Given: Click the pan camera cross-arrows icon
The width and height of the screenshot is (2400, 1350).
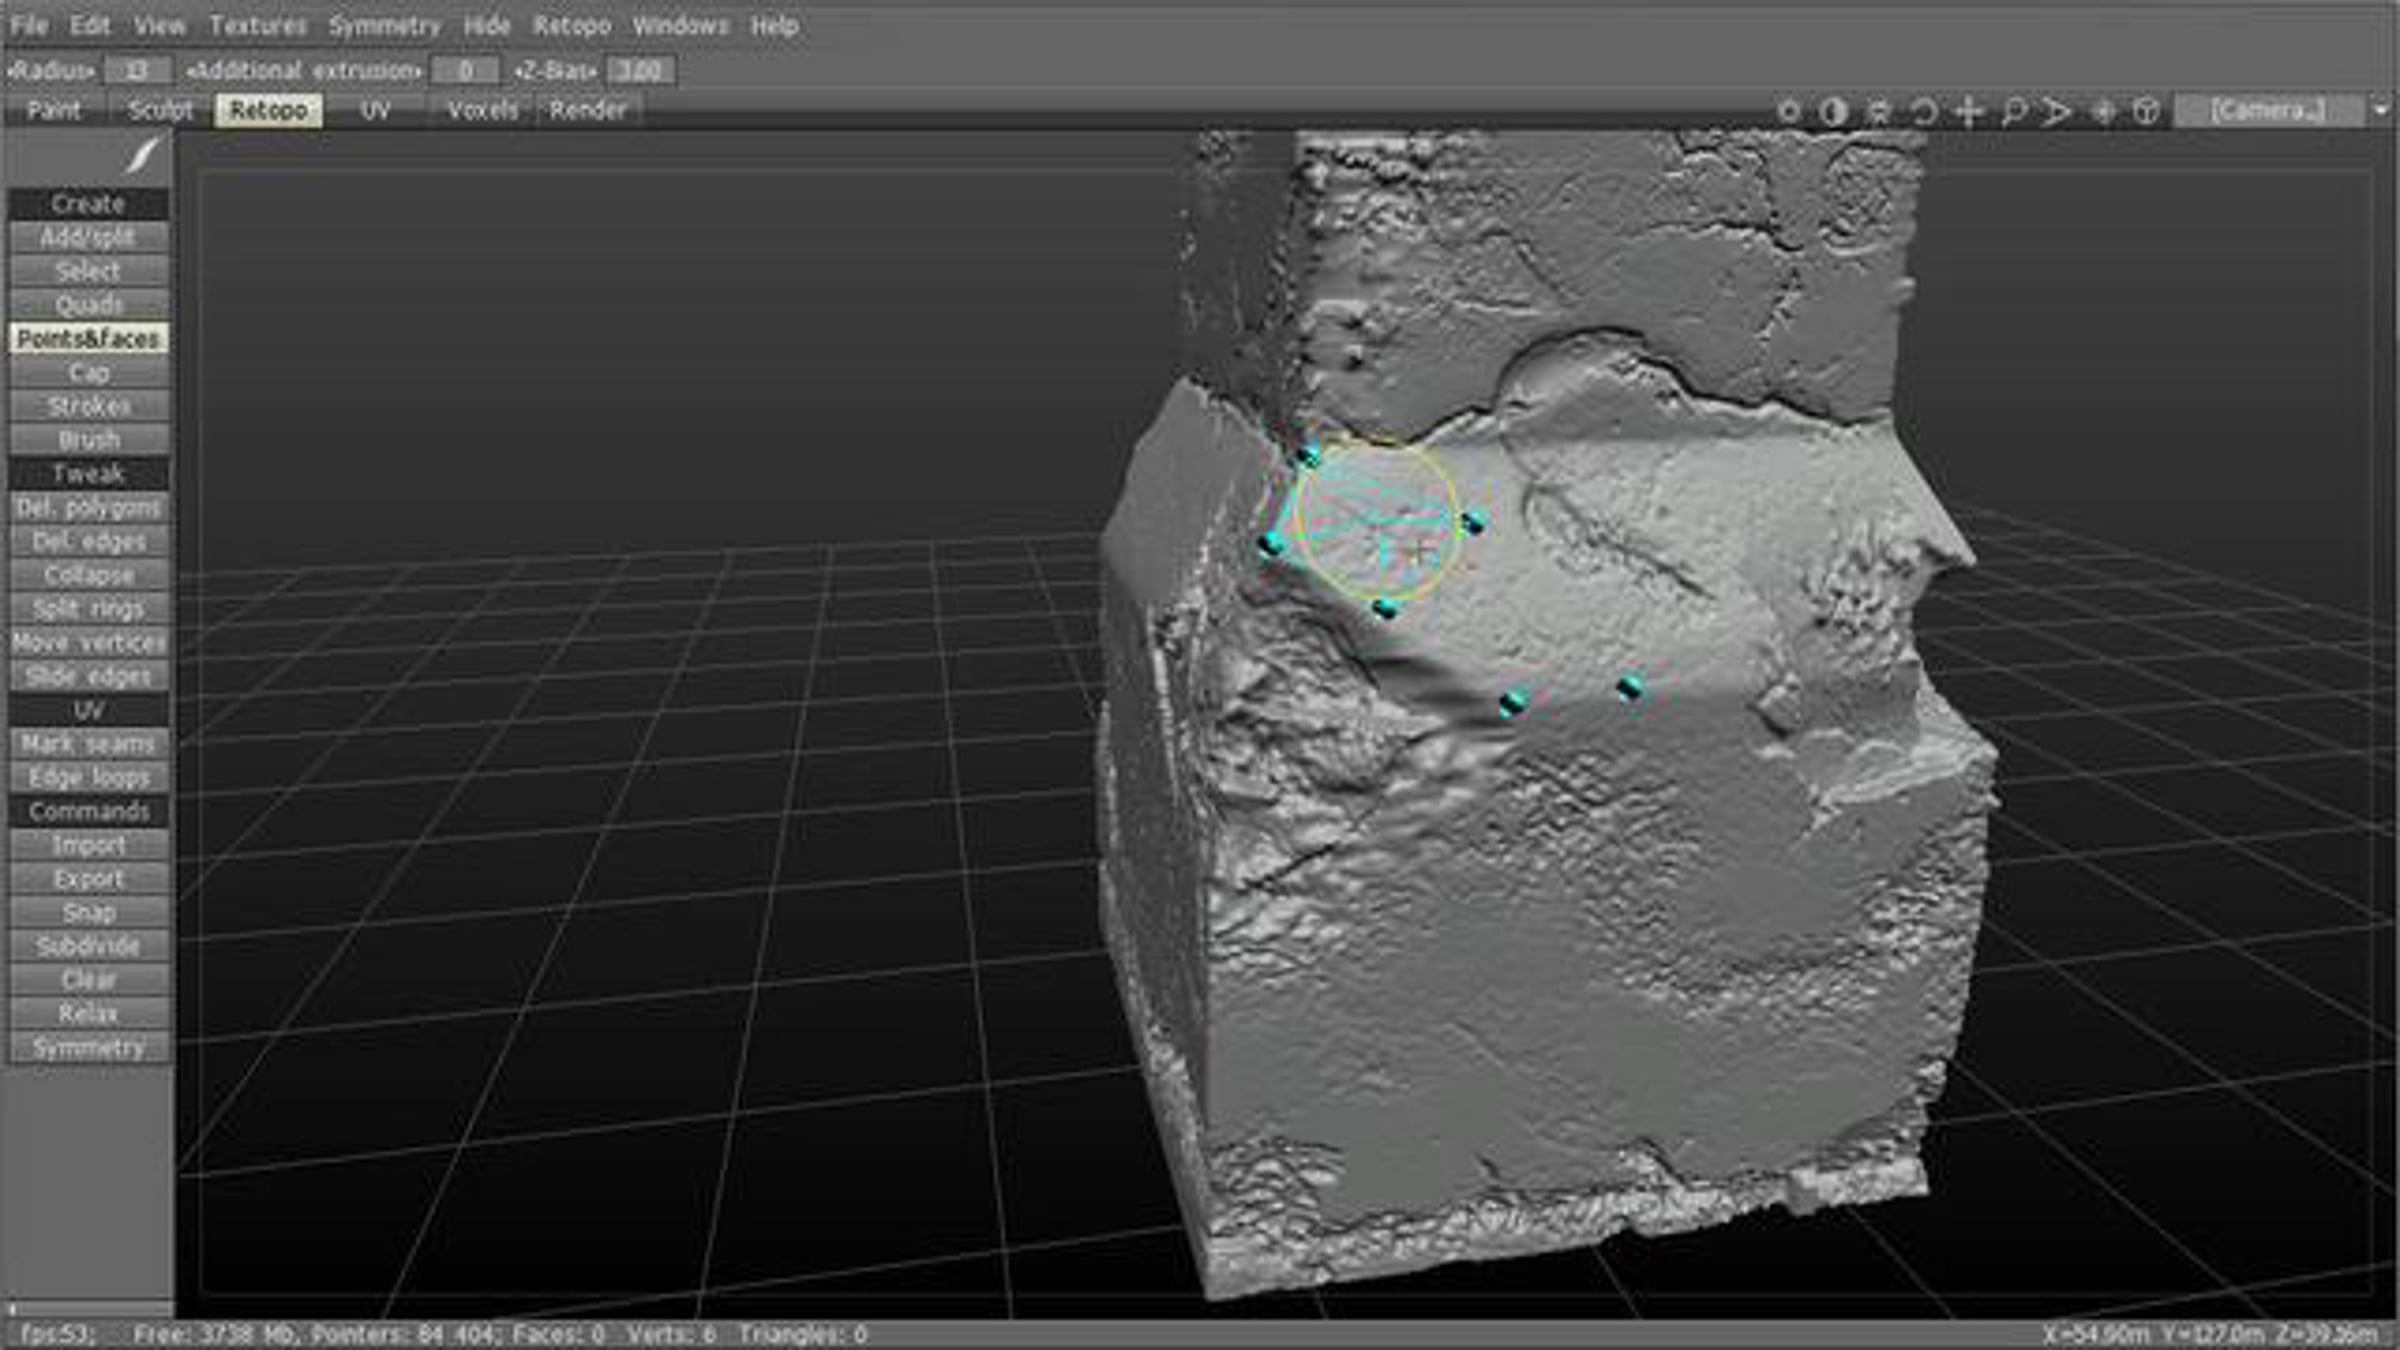Looking at the screenshot, I should tap(1969, 111).
